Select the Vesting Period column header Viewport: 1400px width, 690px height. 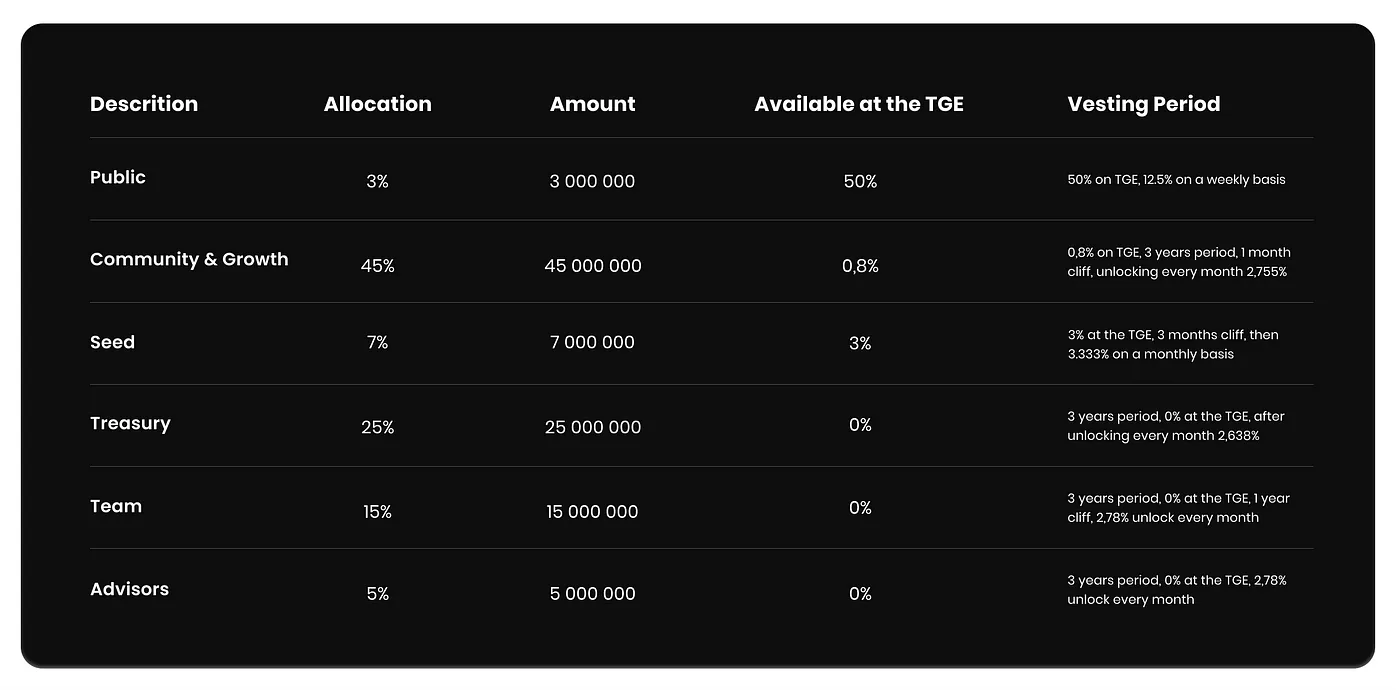click(x=1143, y=104)
